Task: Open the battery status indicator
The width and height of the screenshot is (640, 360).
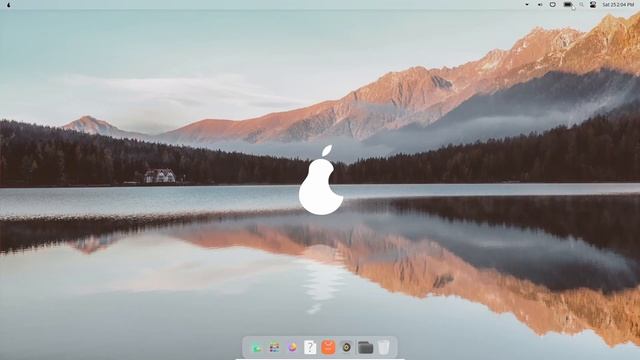Action: tap(567, 4)
